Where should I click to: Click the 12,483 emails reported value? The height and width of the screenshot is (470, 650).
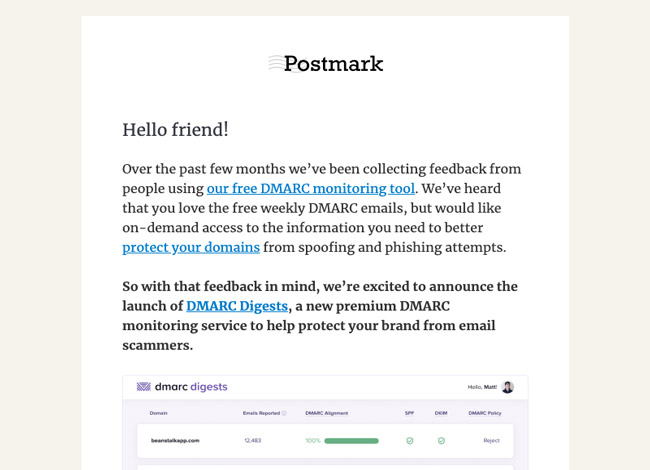[x=253, y=441]
